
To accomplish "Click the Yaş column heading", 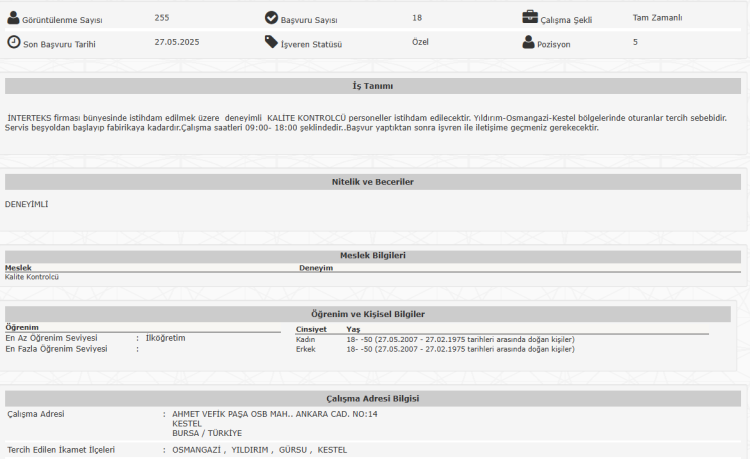I will click(x=353, y=329).
